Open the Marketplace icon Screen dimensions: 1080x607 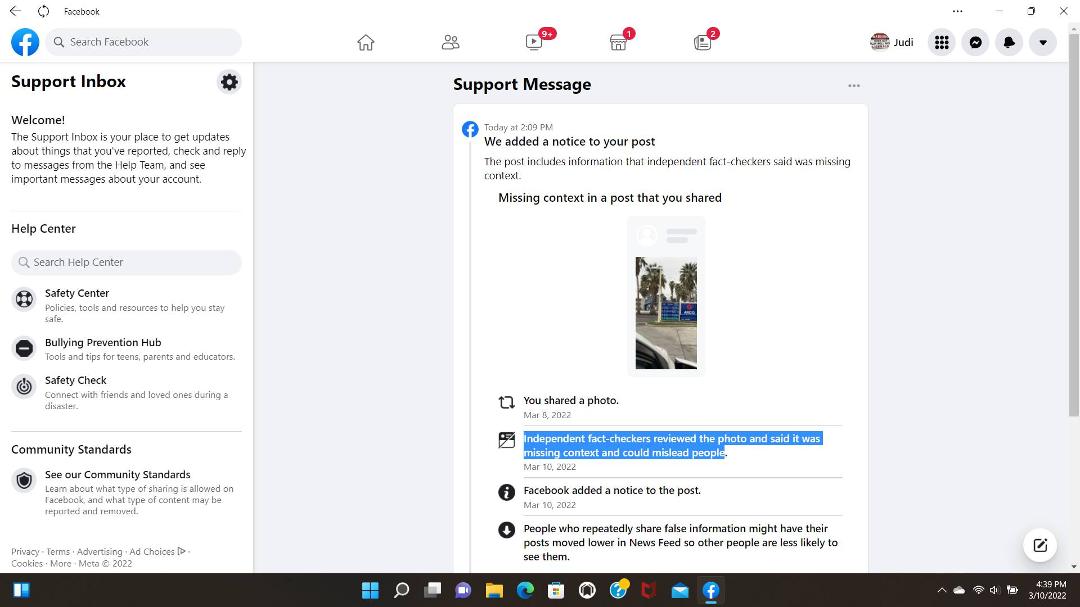point(619,43)
